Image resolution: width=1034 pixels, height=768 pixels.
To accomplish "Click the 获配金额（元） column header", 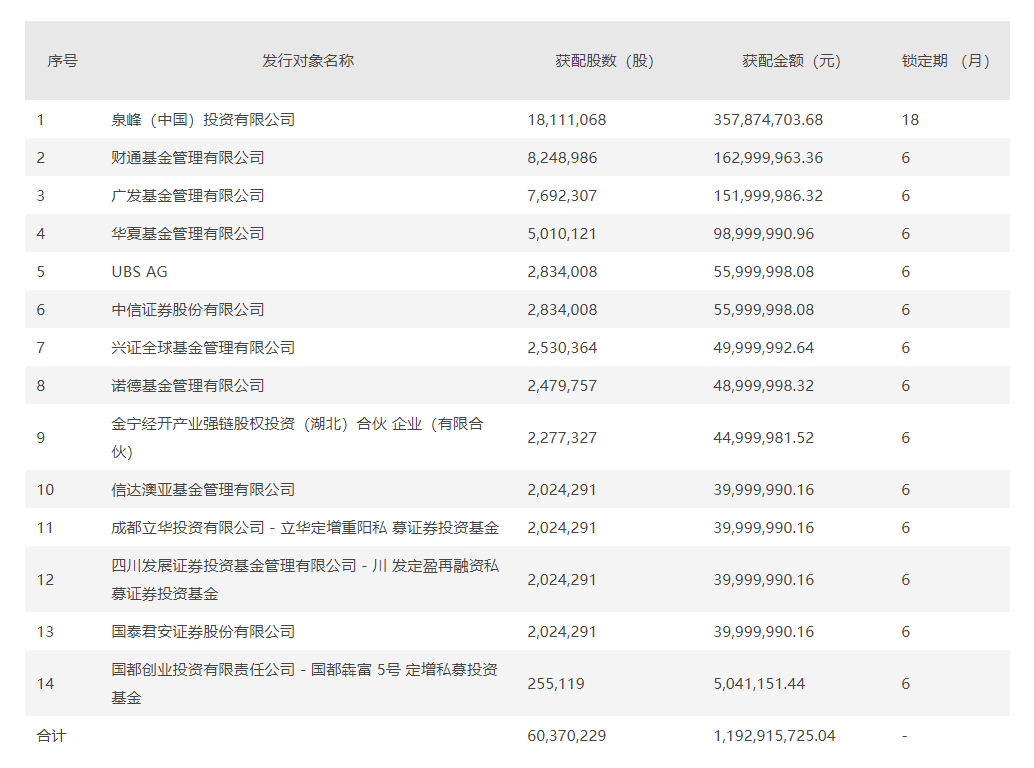I will tap(791, 61).
